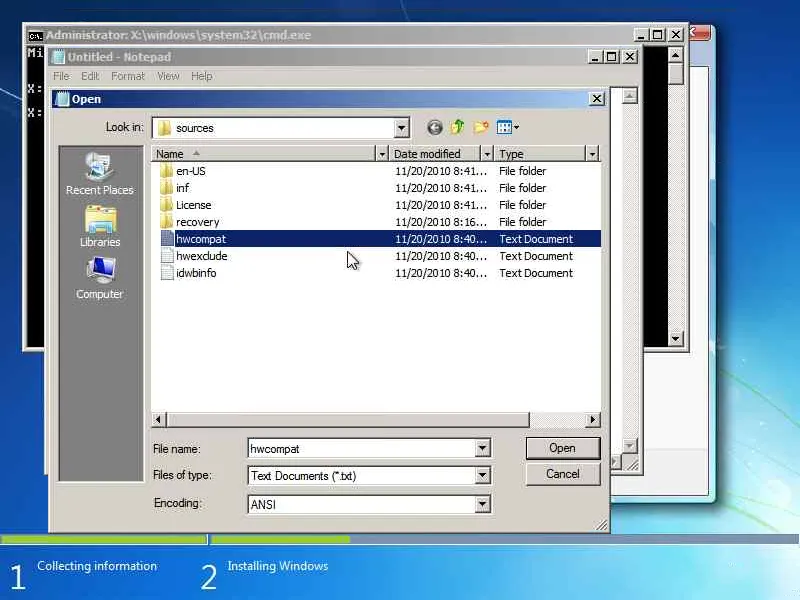800x600 pixels.
Task: Go up one folder level icon
Action: [x=457, y=127]
